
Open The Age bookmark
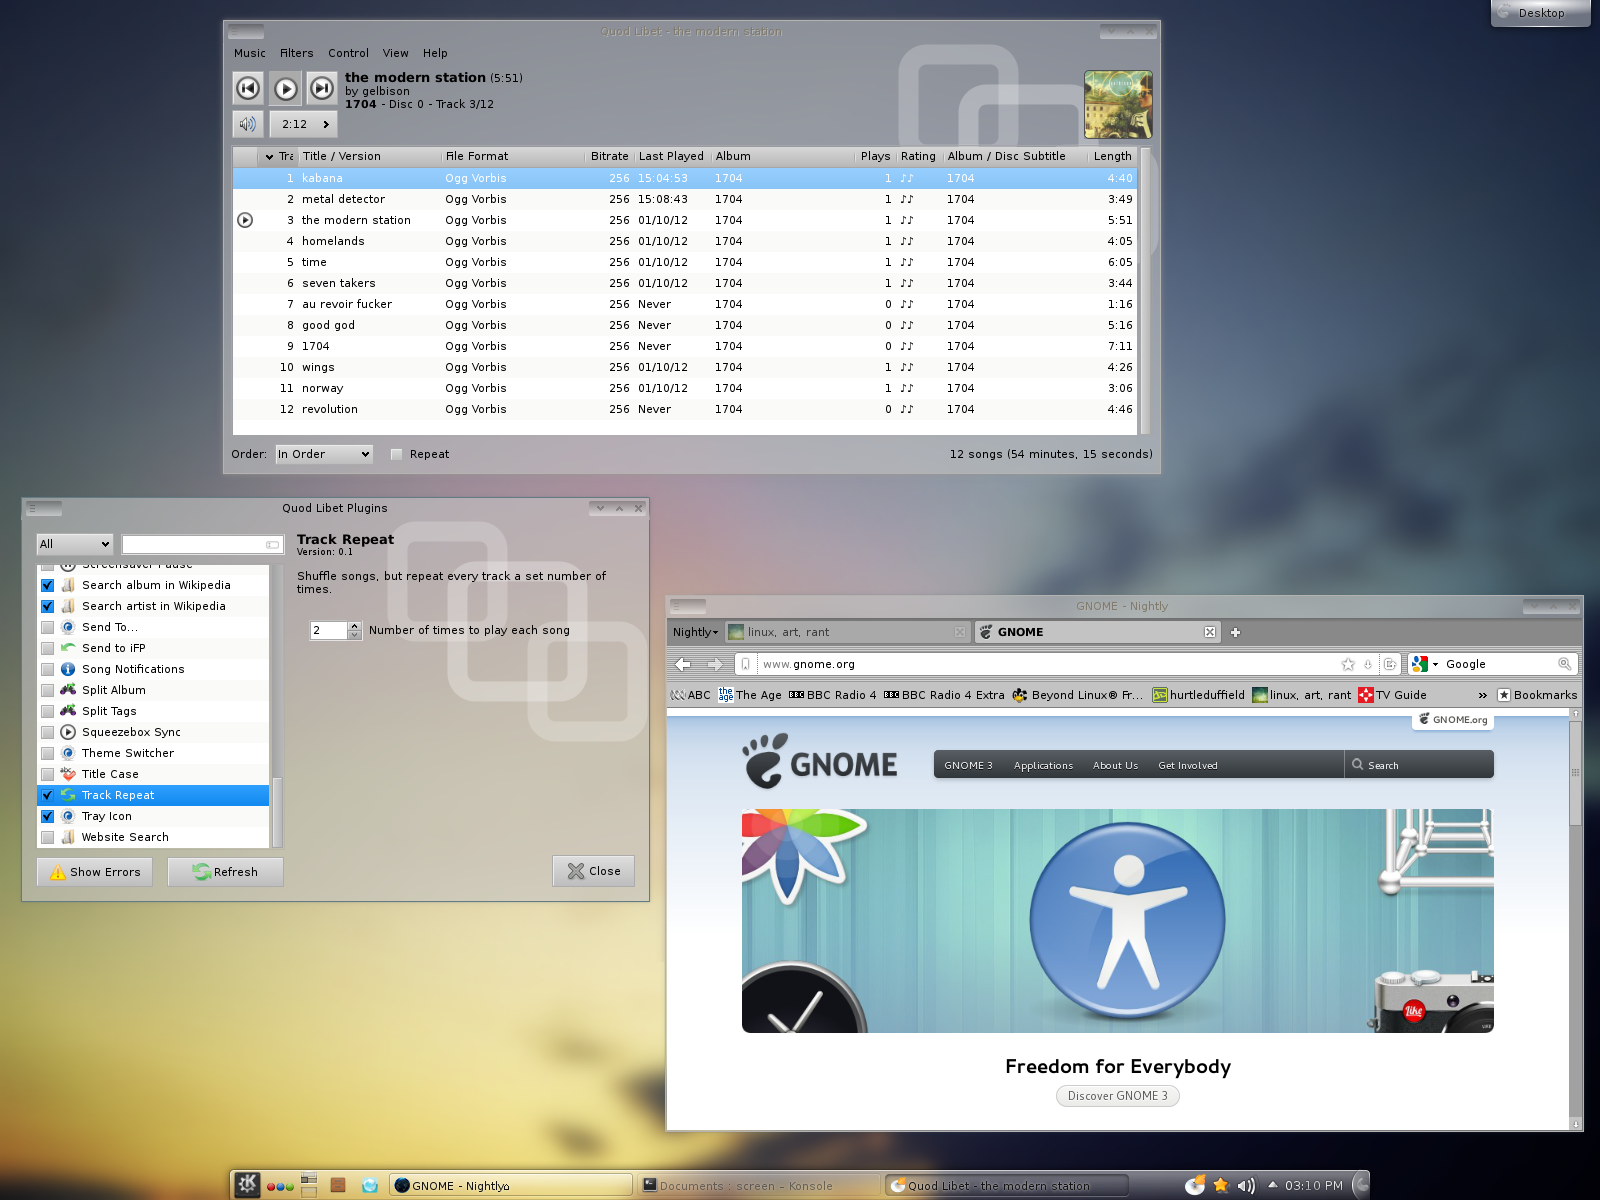pyautogui.click(x=750, y=695)
